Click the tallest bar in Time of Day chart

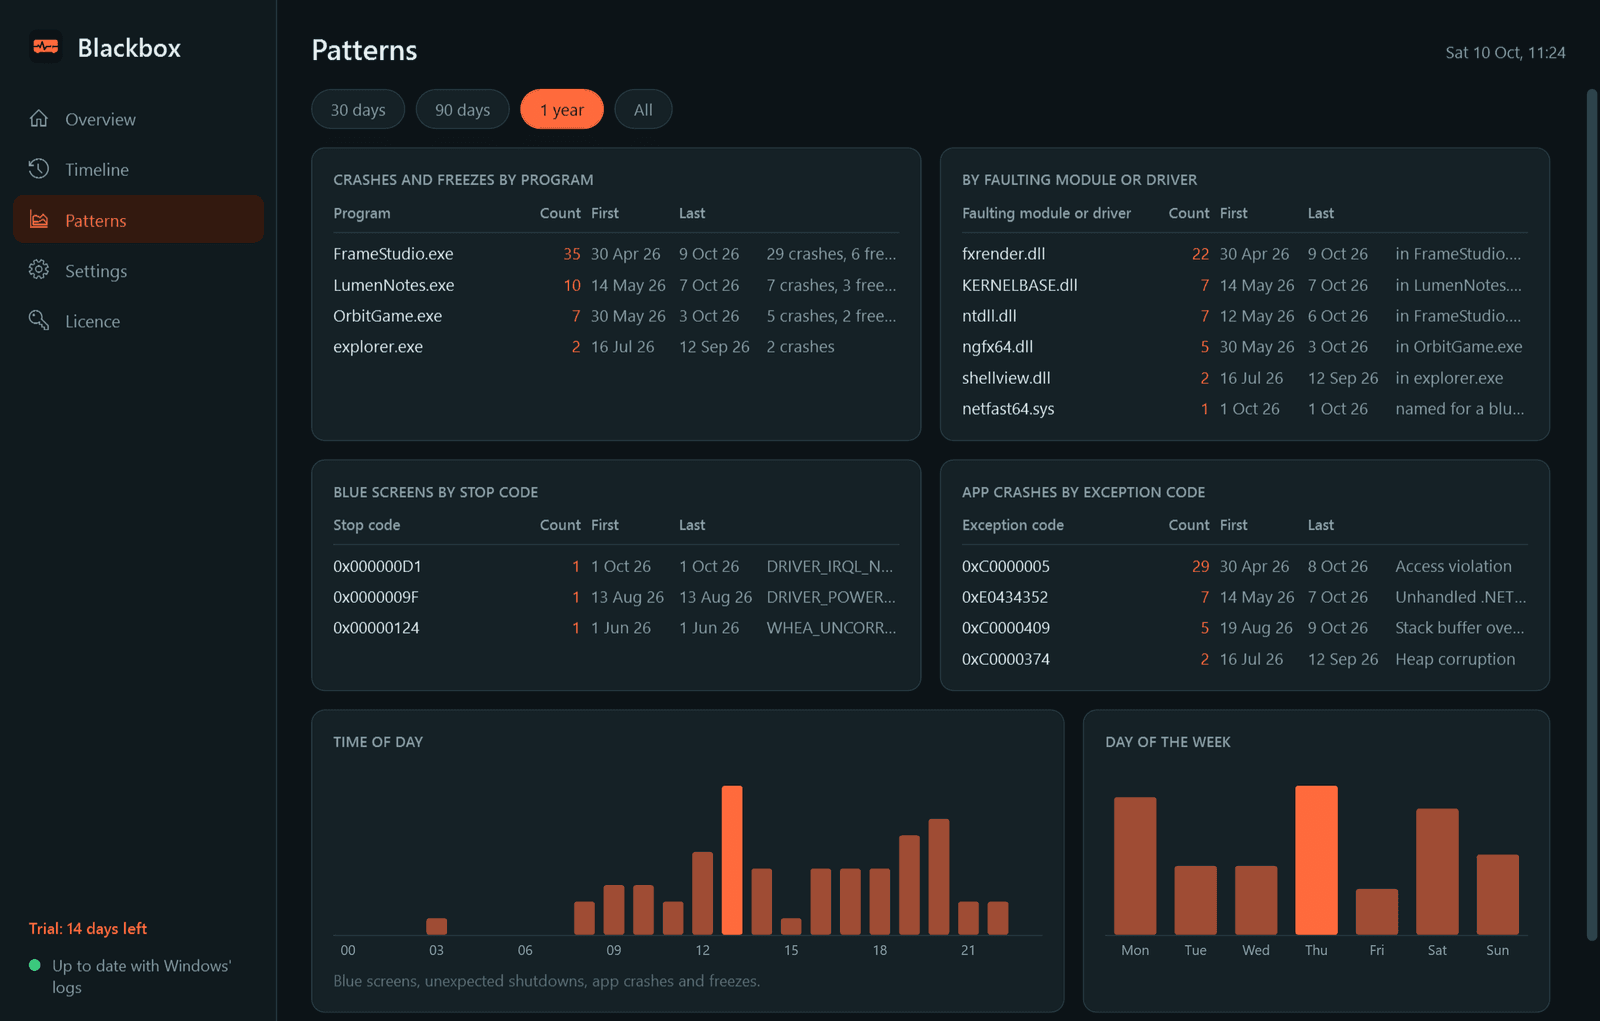click(732, 860)
